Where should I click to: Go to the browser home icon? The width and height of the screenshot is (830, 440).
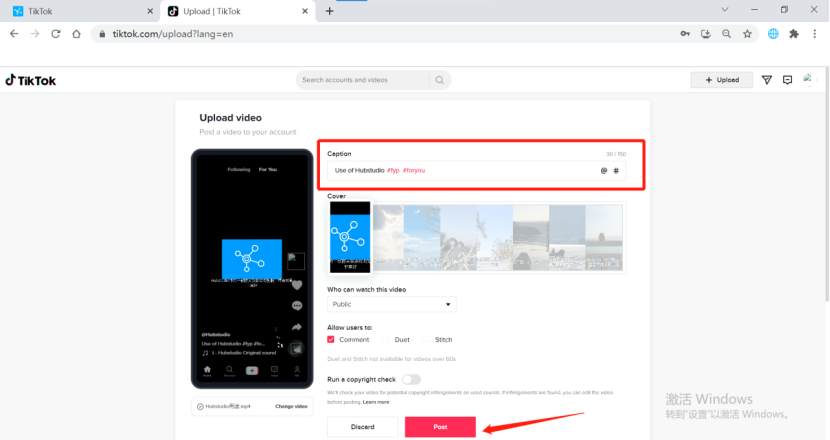pyautogui.click(x=76, y=34)
